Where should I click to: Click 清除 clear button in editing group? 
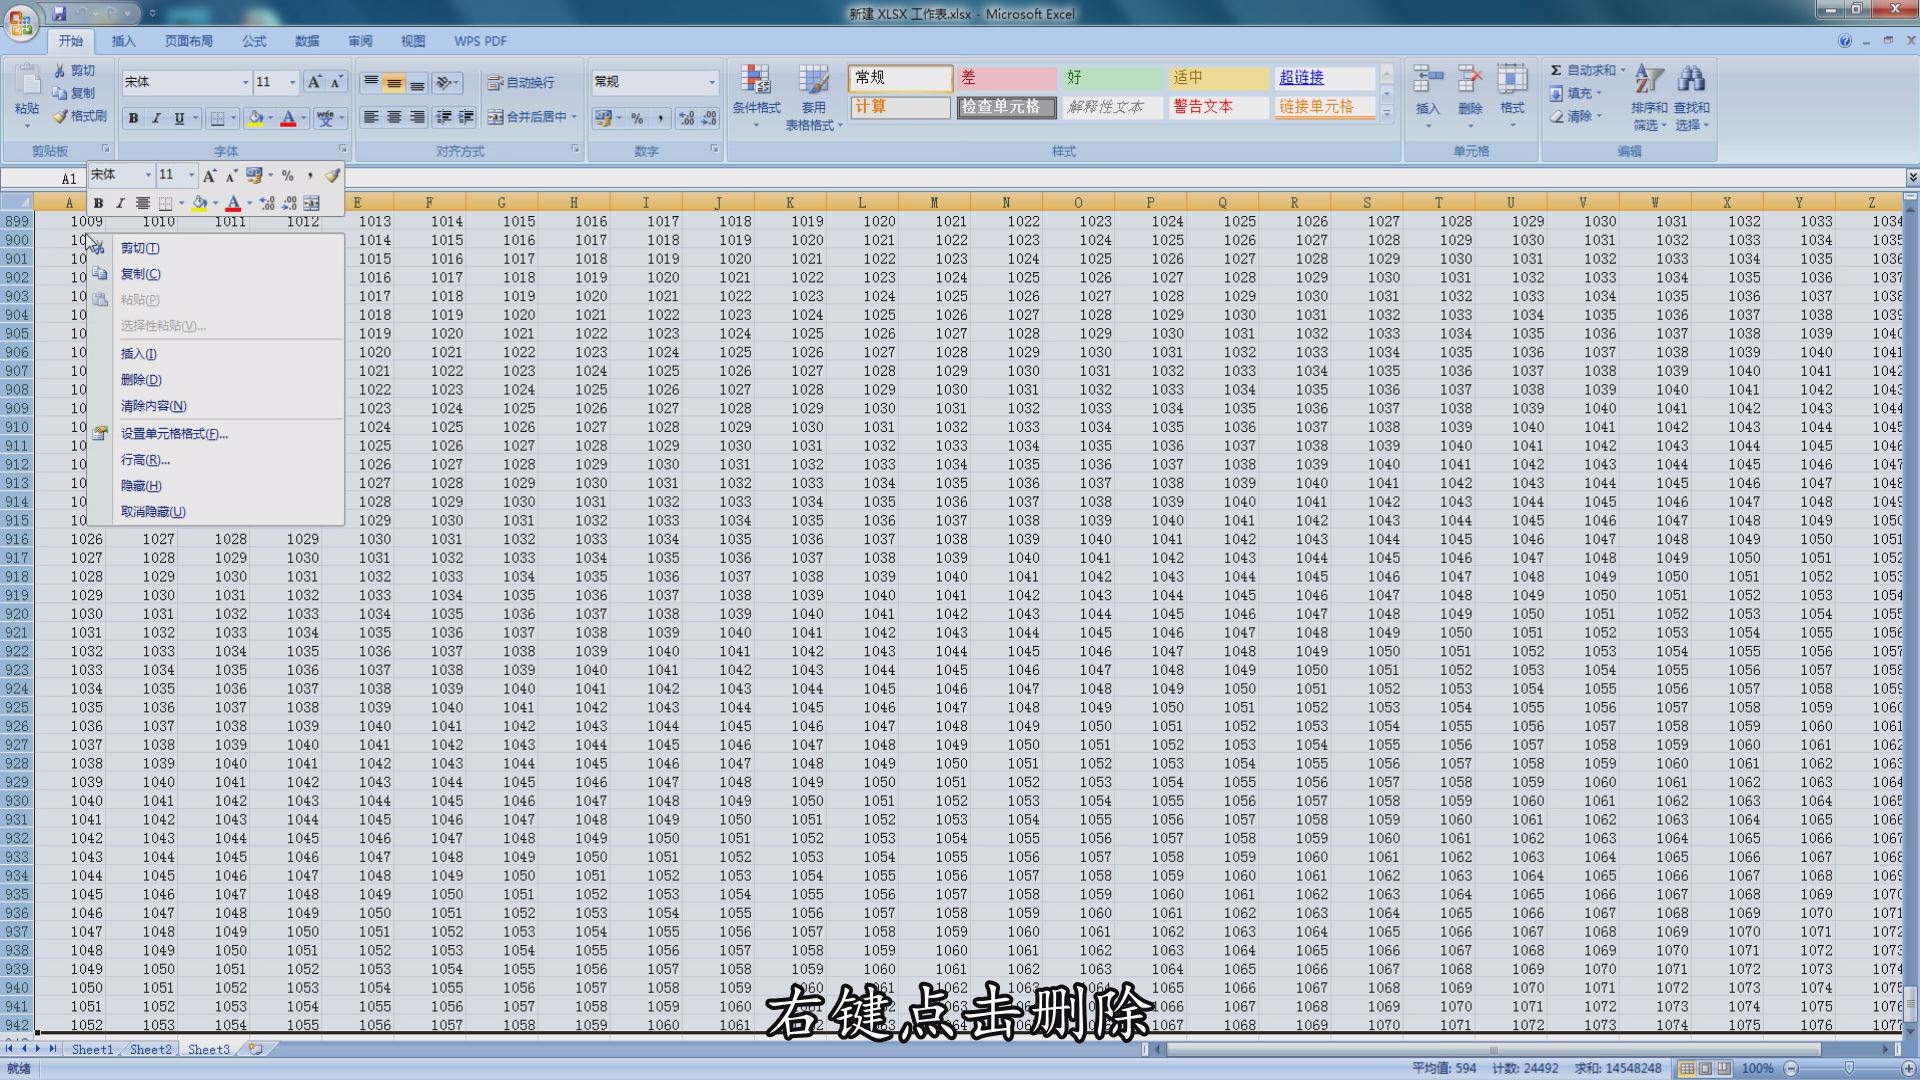coord(1576,116)
